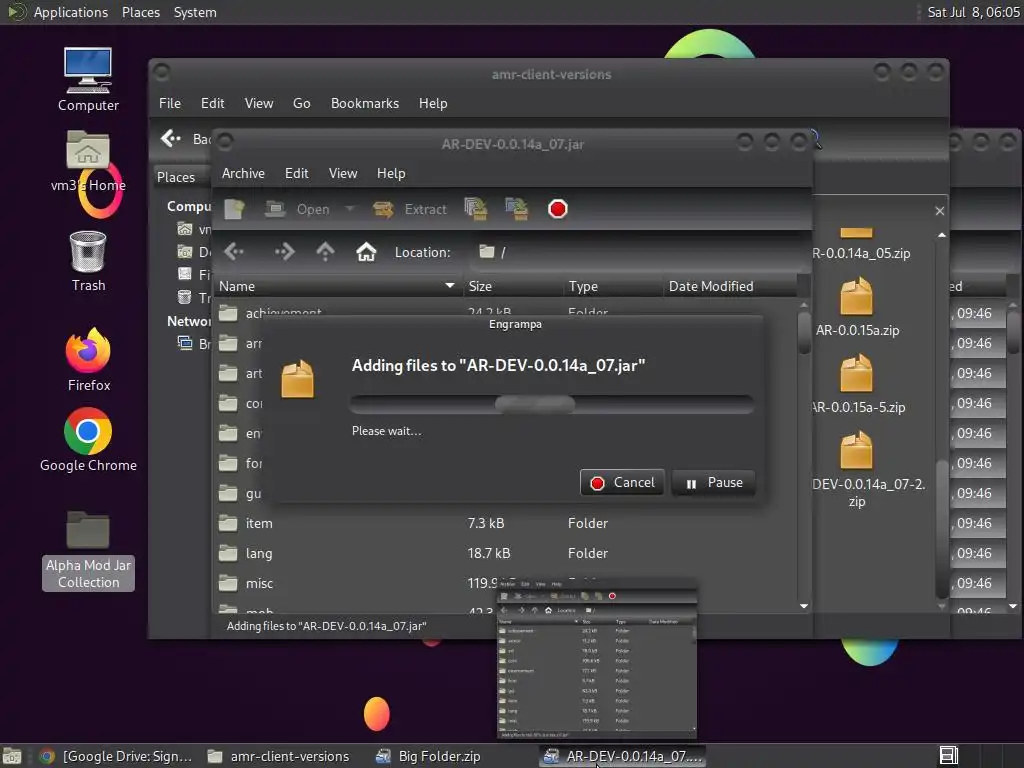Click Back button in amr-client-versions window

click(x=186, y=138)
